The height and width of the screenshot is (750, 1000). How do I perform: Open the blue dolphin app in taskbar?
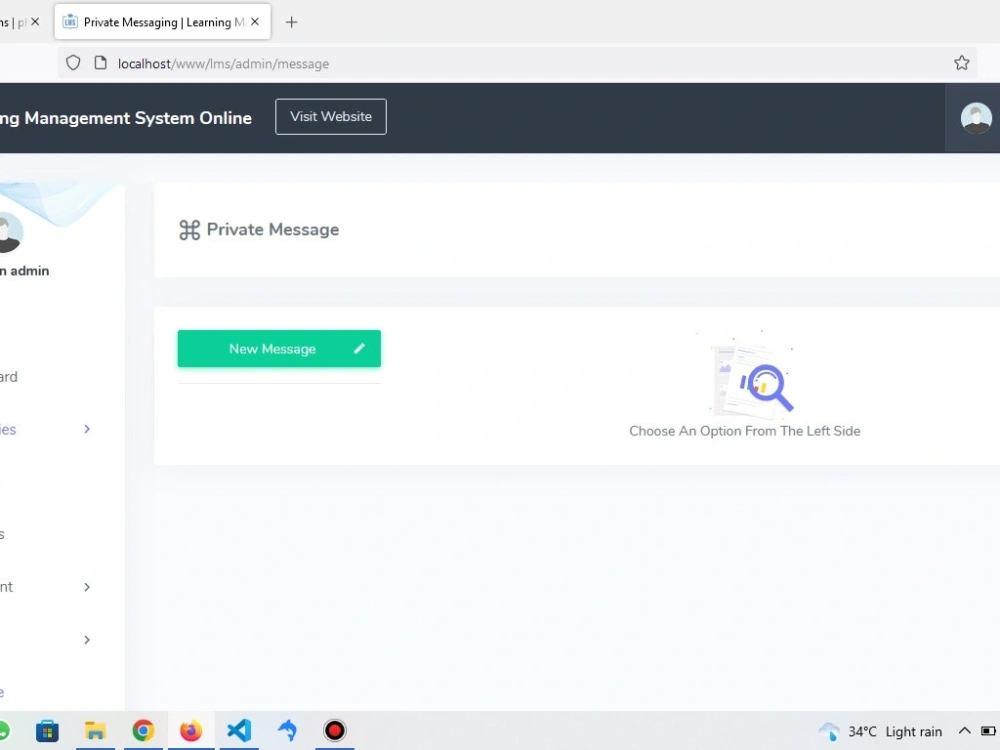[287, 731]
